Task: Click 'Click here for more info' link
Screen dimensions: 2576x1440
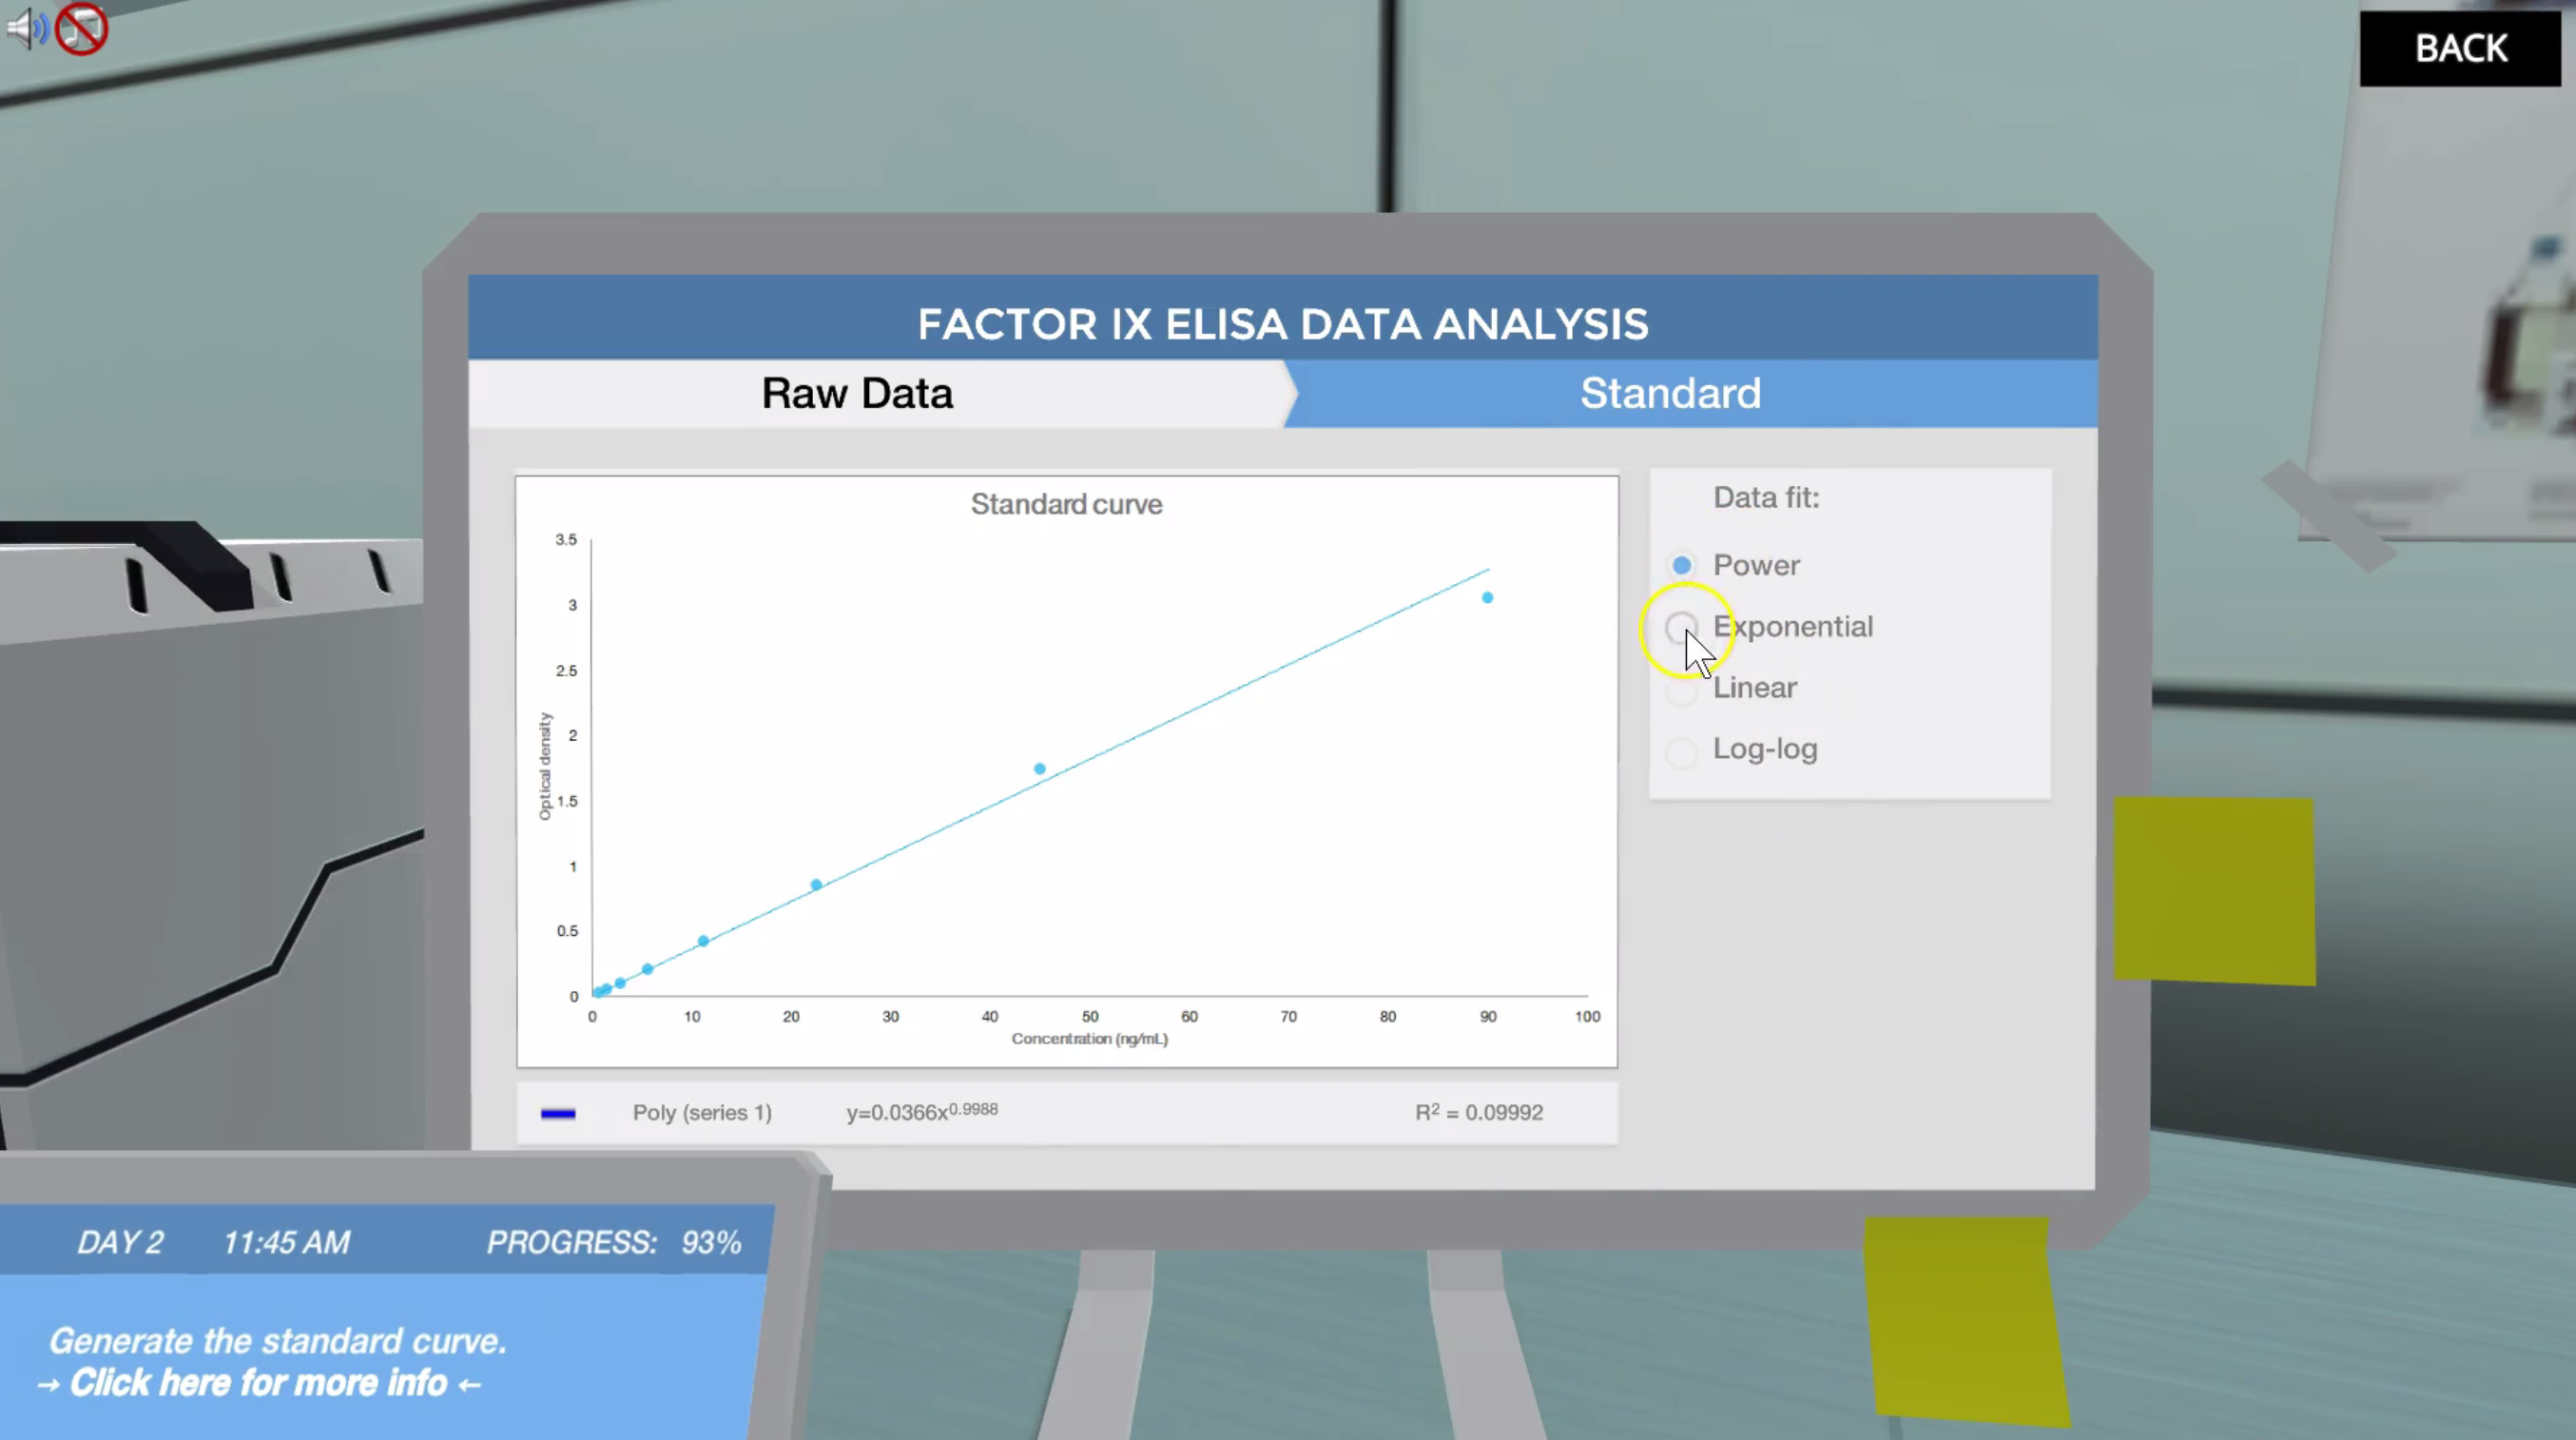Action: pos(259,1383)
